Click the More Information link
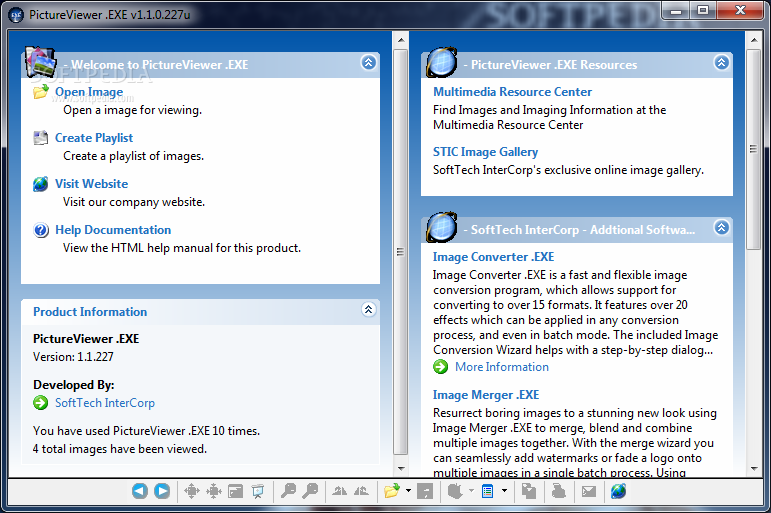This screenshot has height=513, width=771. point(502,367)
